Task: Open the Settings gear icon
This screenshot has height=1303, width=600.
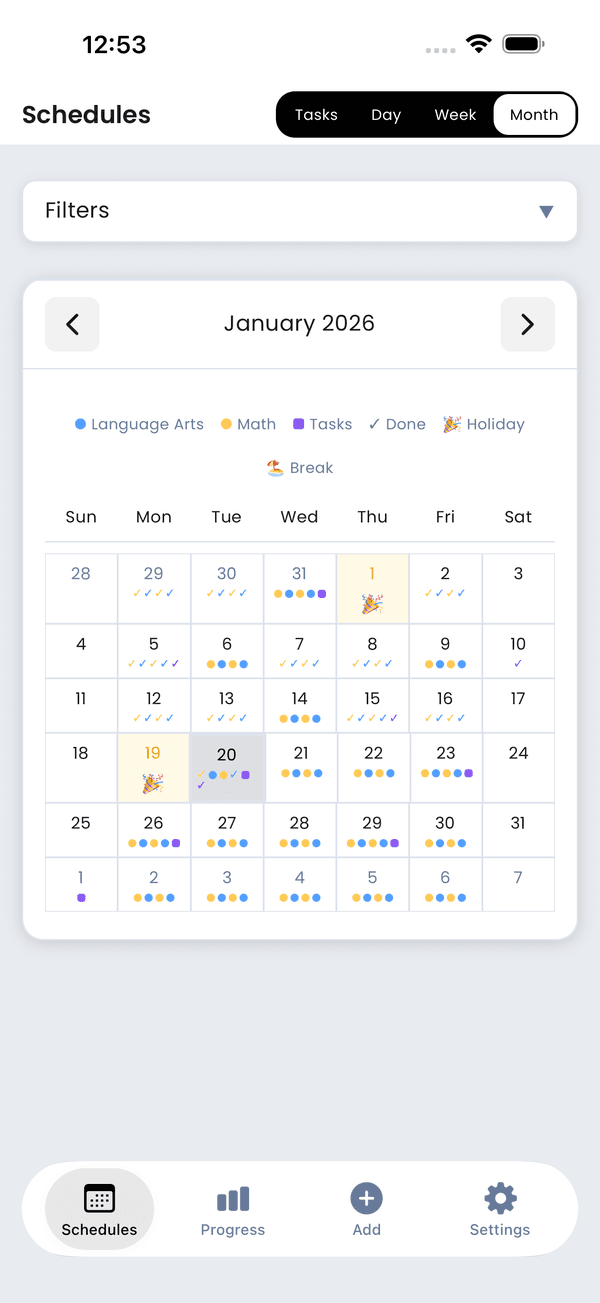Action: coord(499,1195)
